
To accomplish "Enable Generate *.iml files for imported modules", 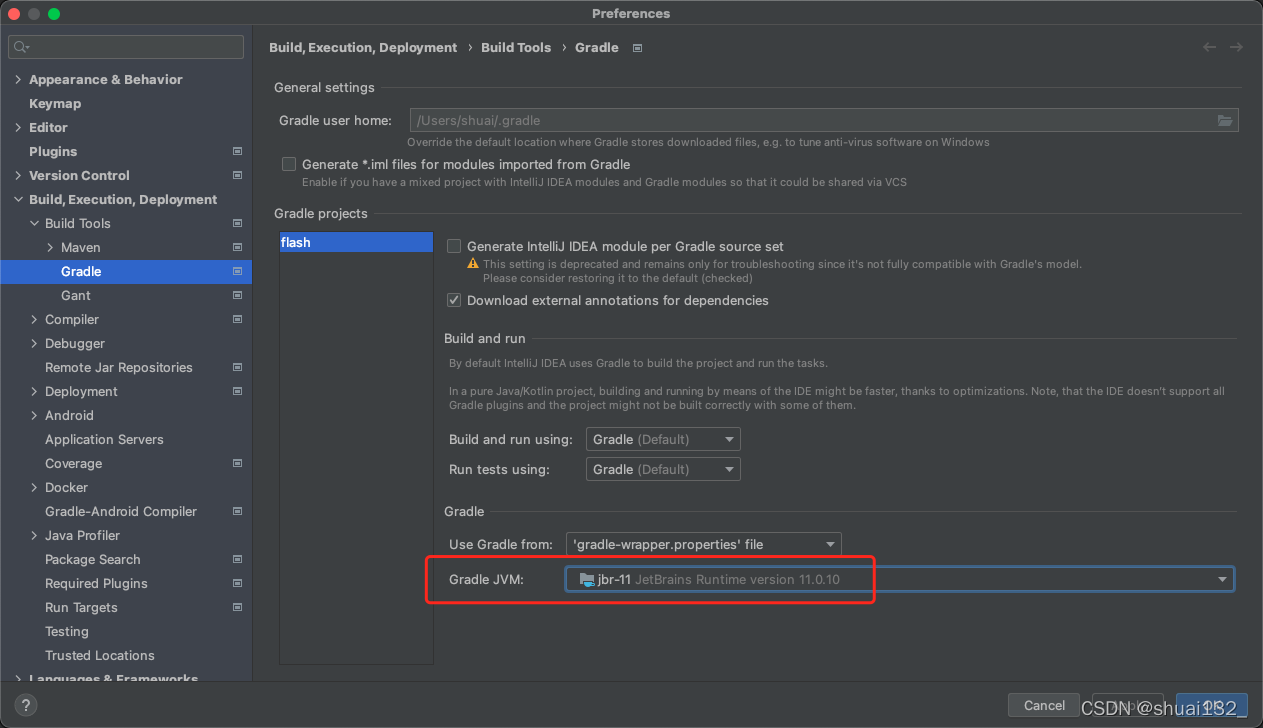I will [x=288, y=164].
